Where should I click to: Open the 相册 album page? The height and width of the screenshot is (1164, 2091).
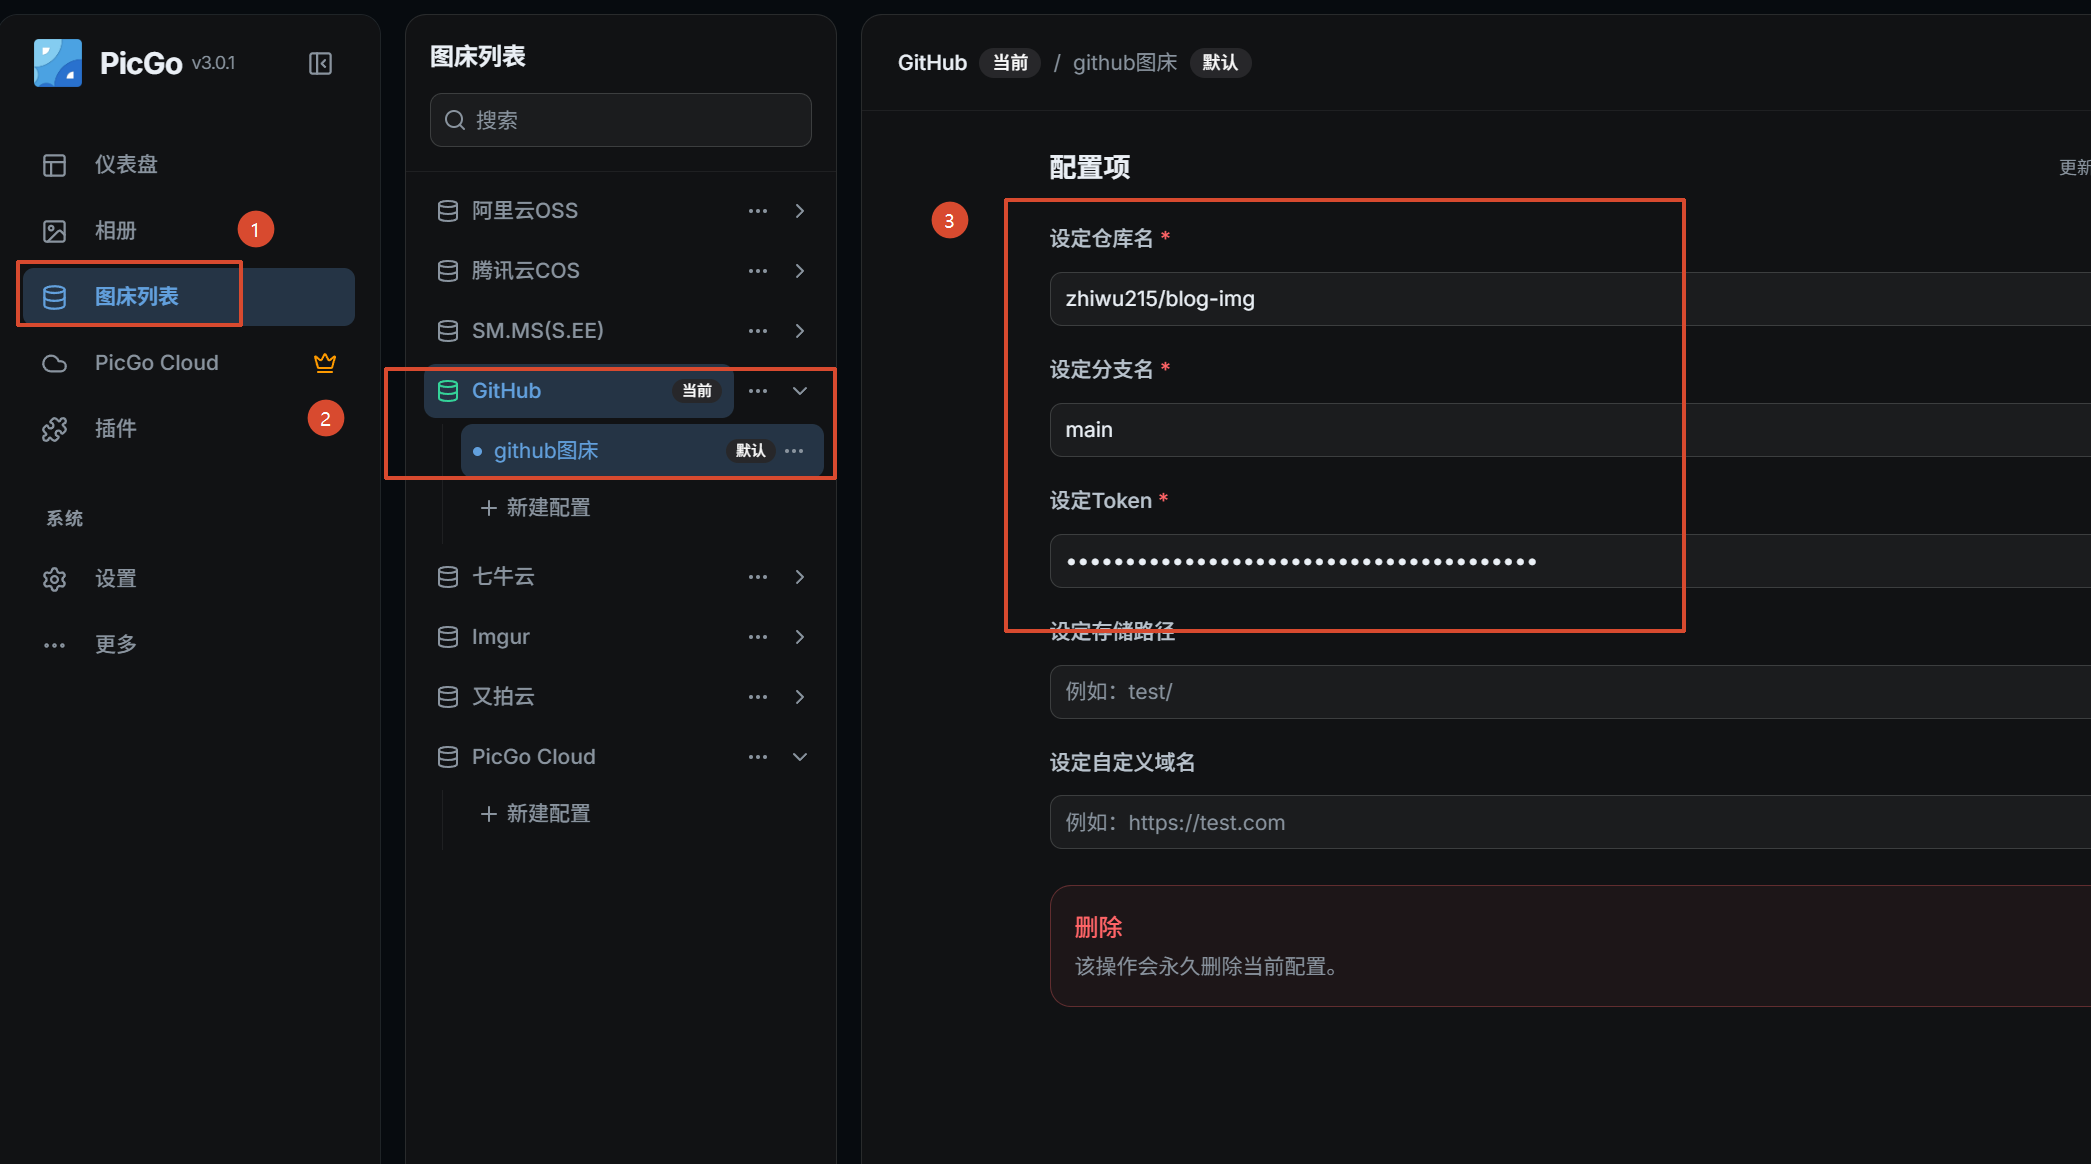click(x=188, y=231)
